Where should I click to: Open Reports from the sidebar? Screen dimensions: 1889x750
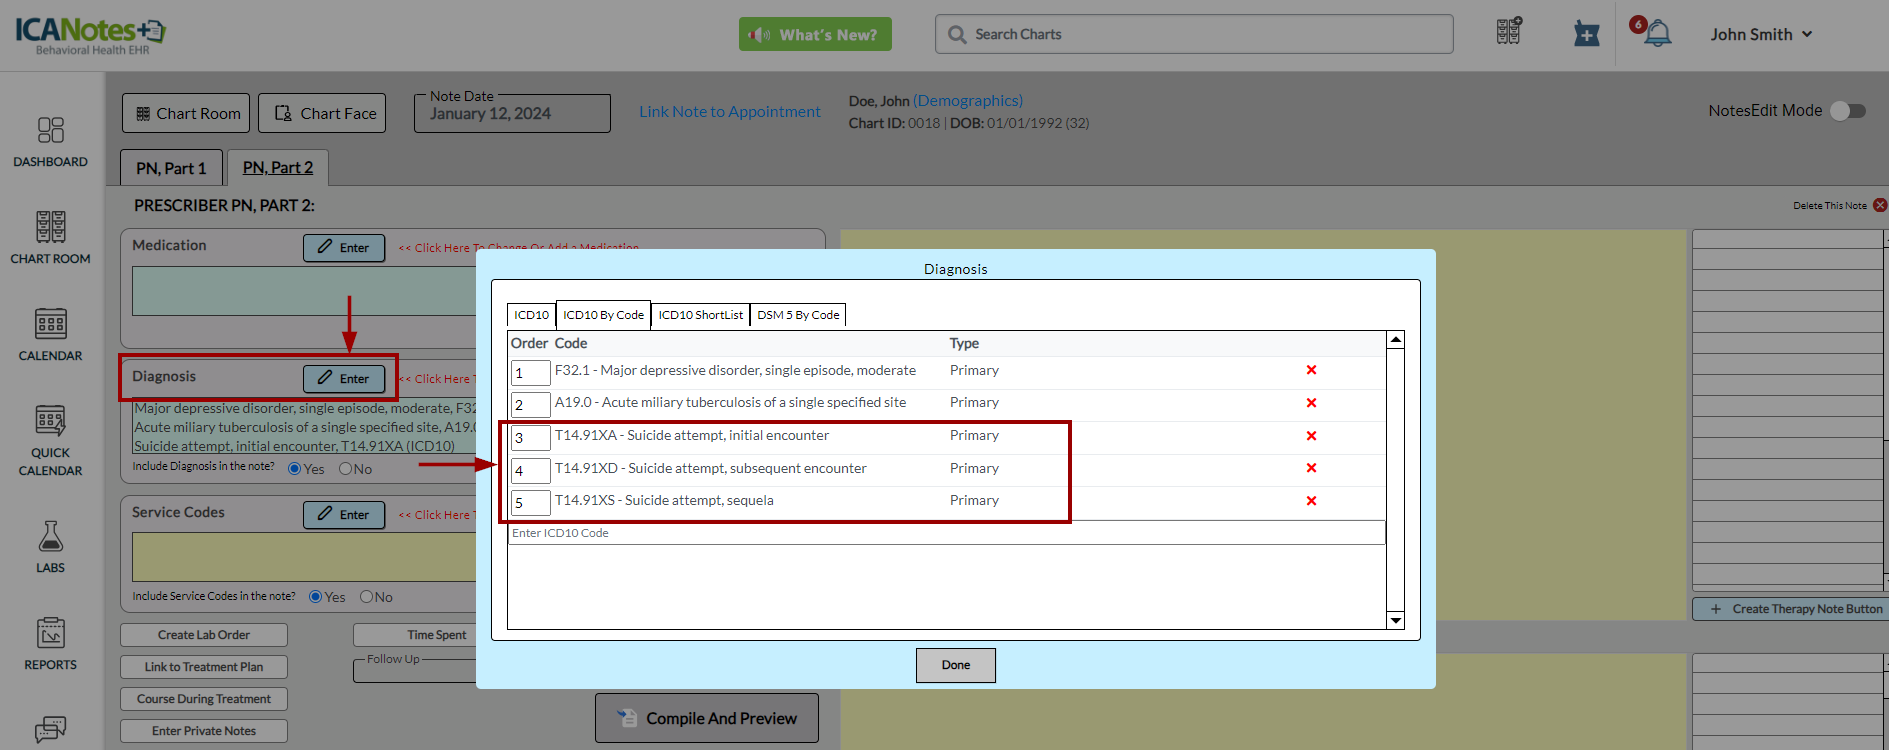50,643
